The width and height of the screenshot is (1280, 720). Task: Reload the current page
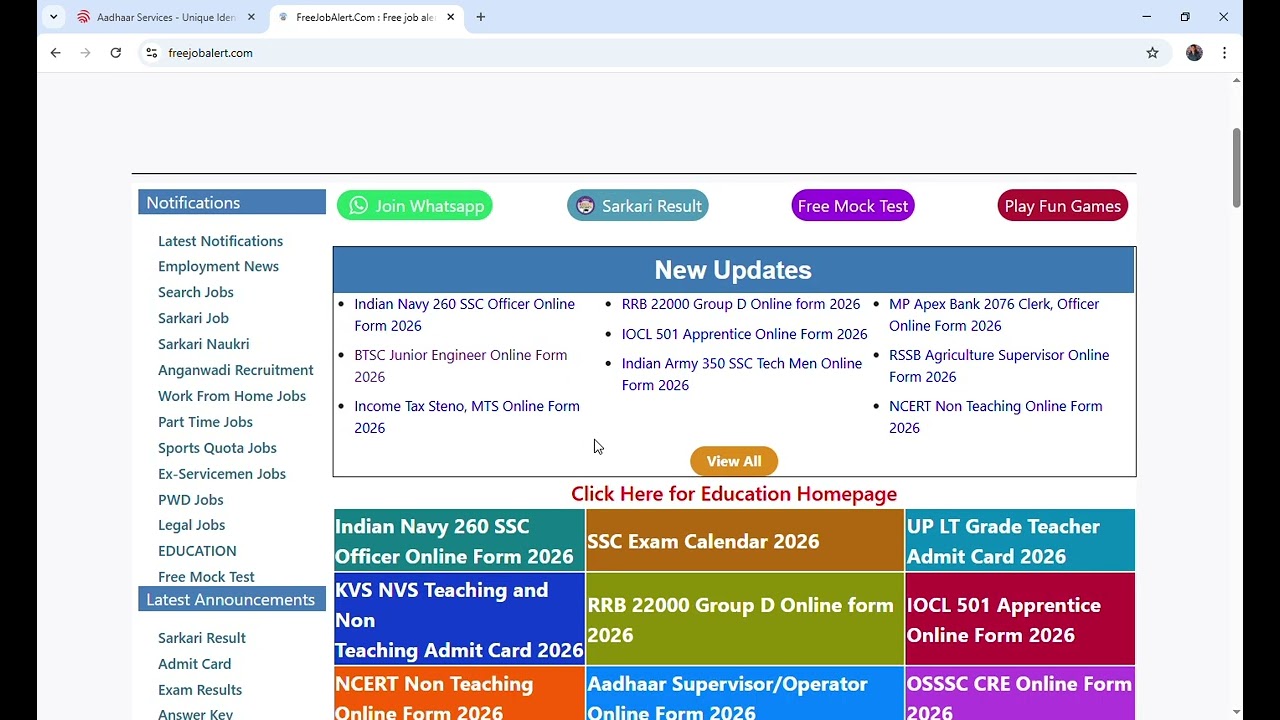click(116, 53)
